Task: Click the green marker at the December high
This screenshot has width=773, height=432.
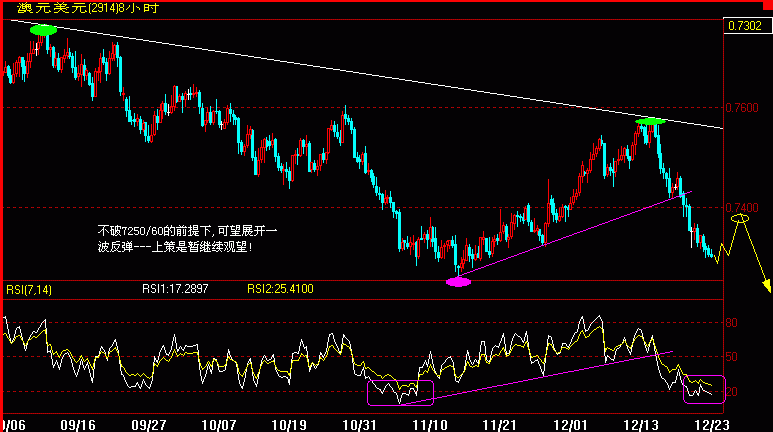Action: coord(650,121)
